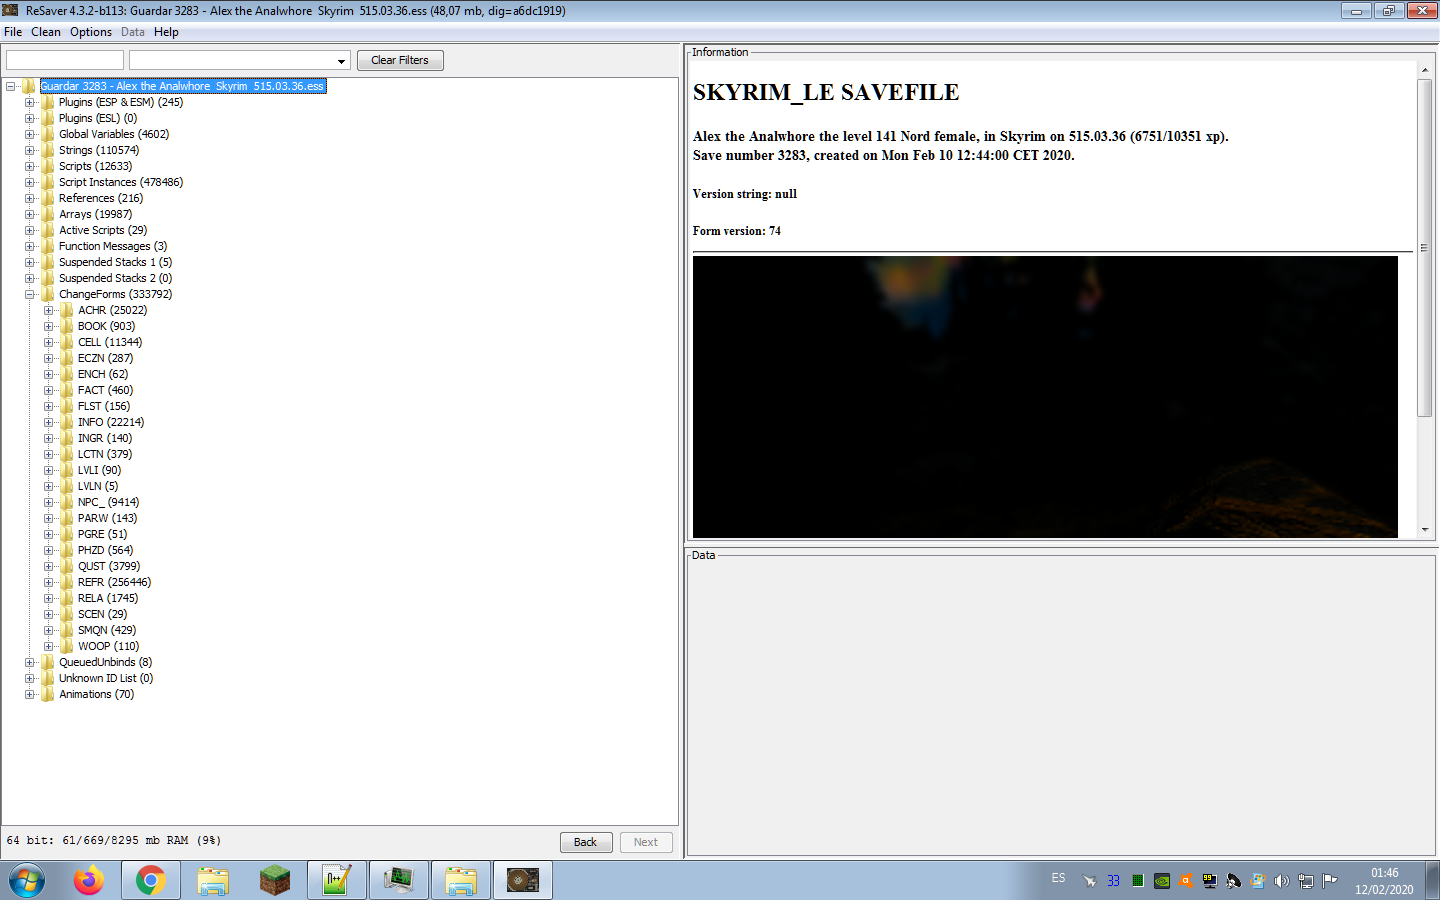Select the Unknown ID List folder icon

[47, 678]
